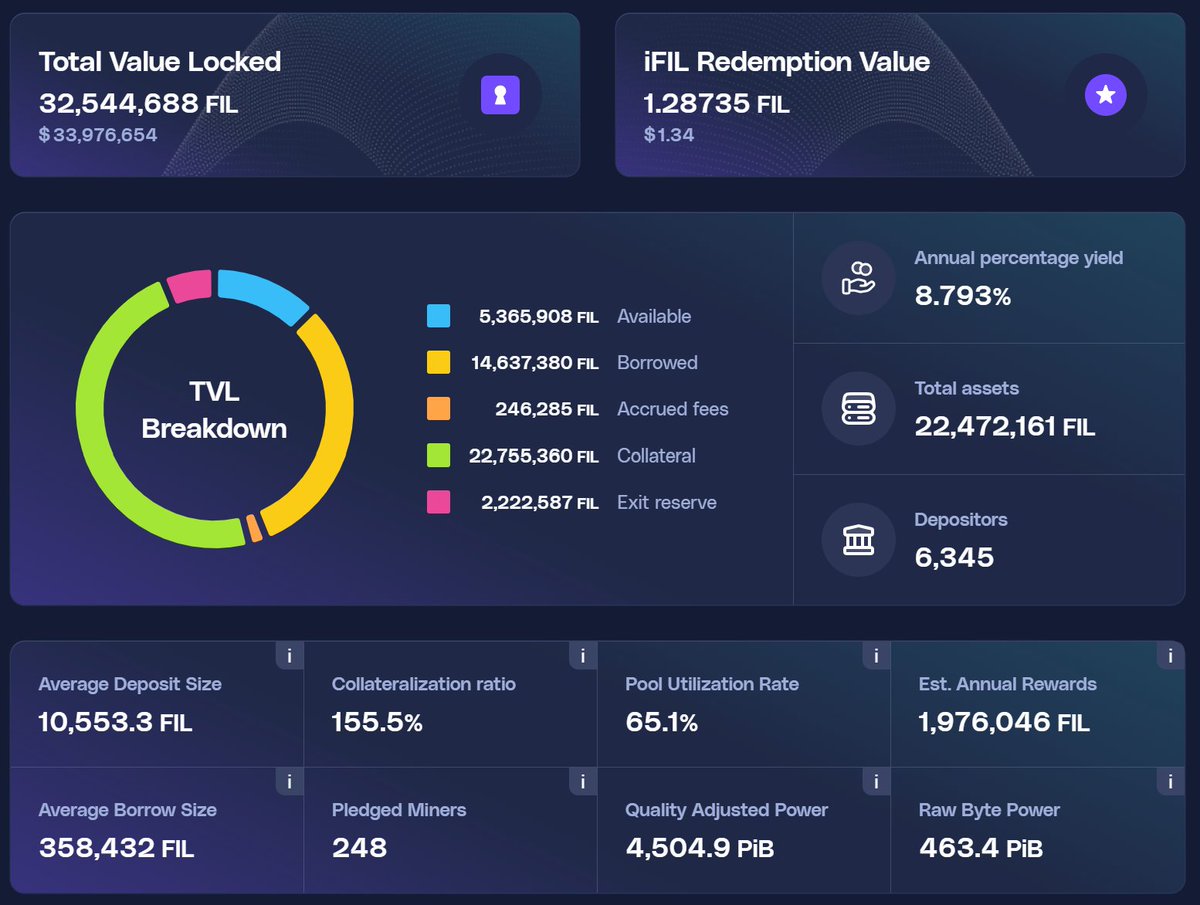View info for Raw Byte Power
1200x905 pixels.
(1170, 782)
